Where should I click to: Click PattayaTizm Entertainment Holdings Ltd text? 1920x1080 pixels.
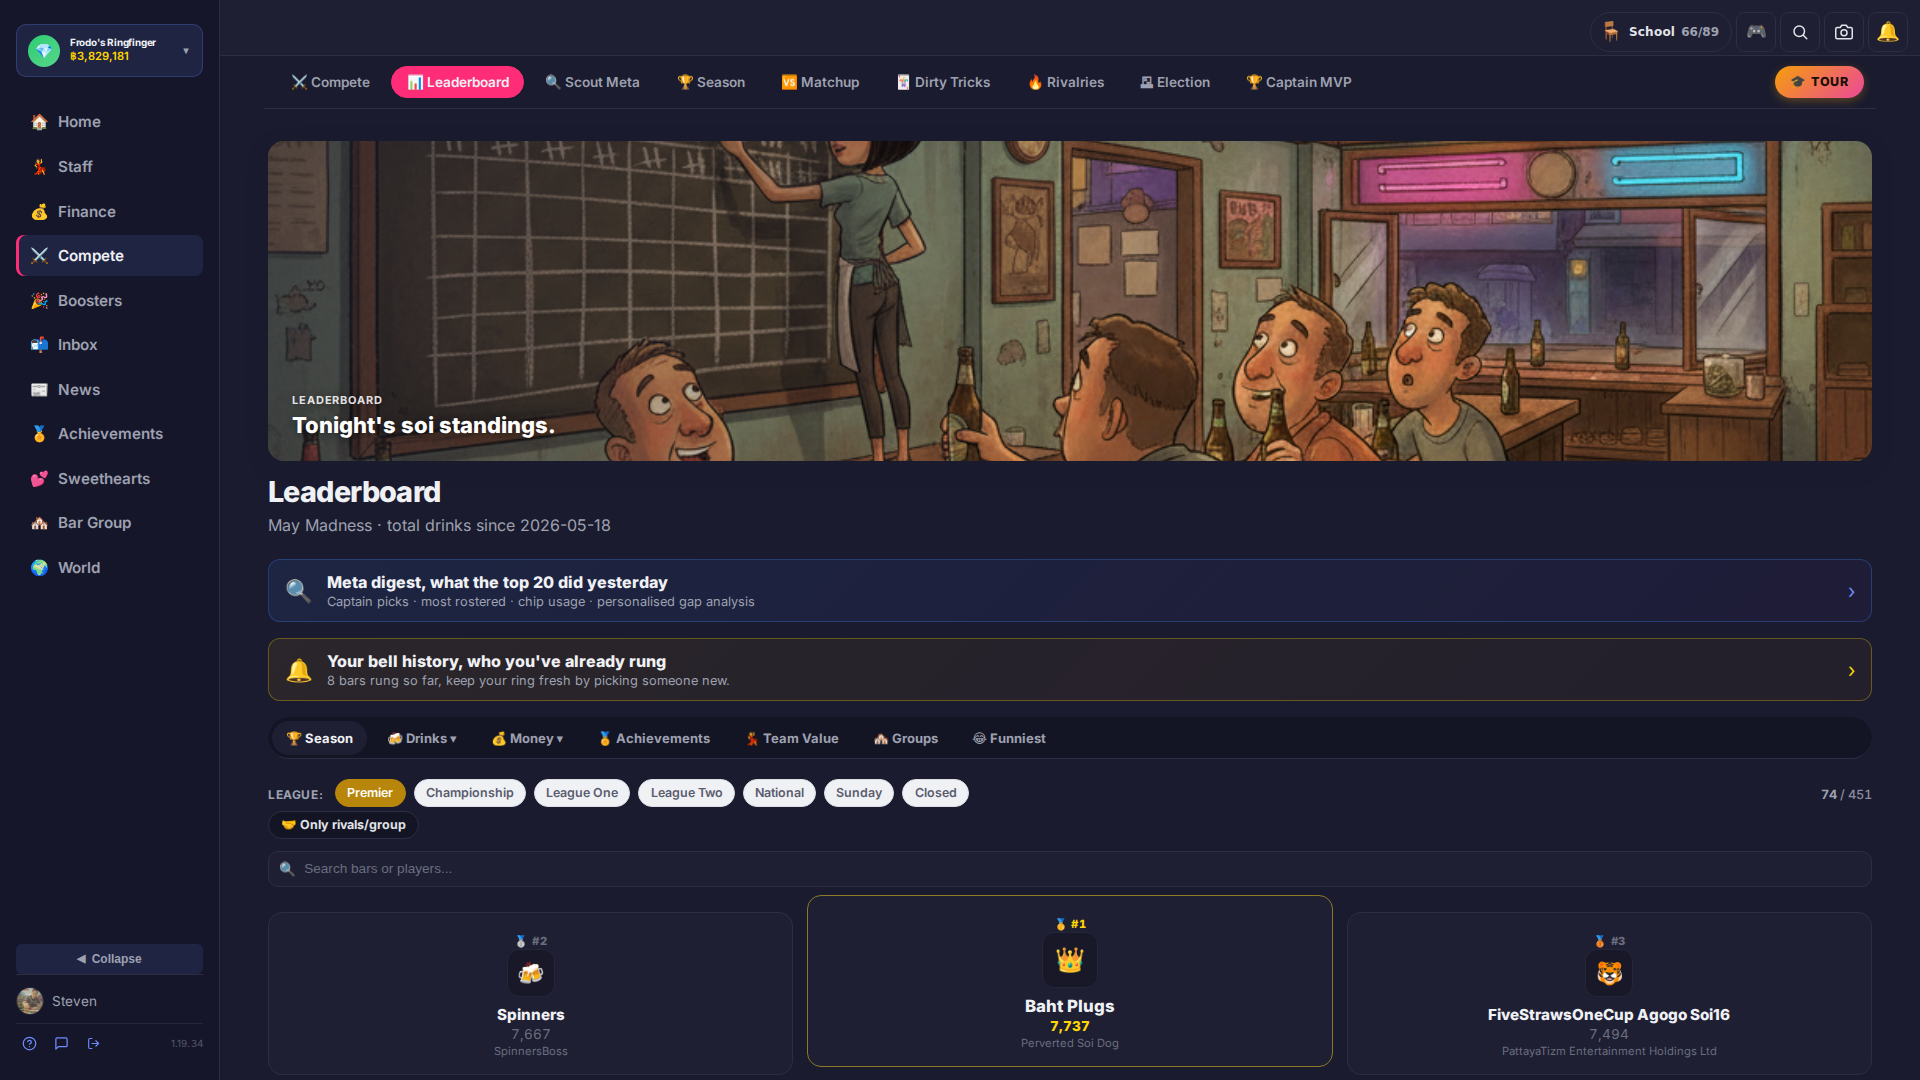1609,1052
